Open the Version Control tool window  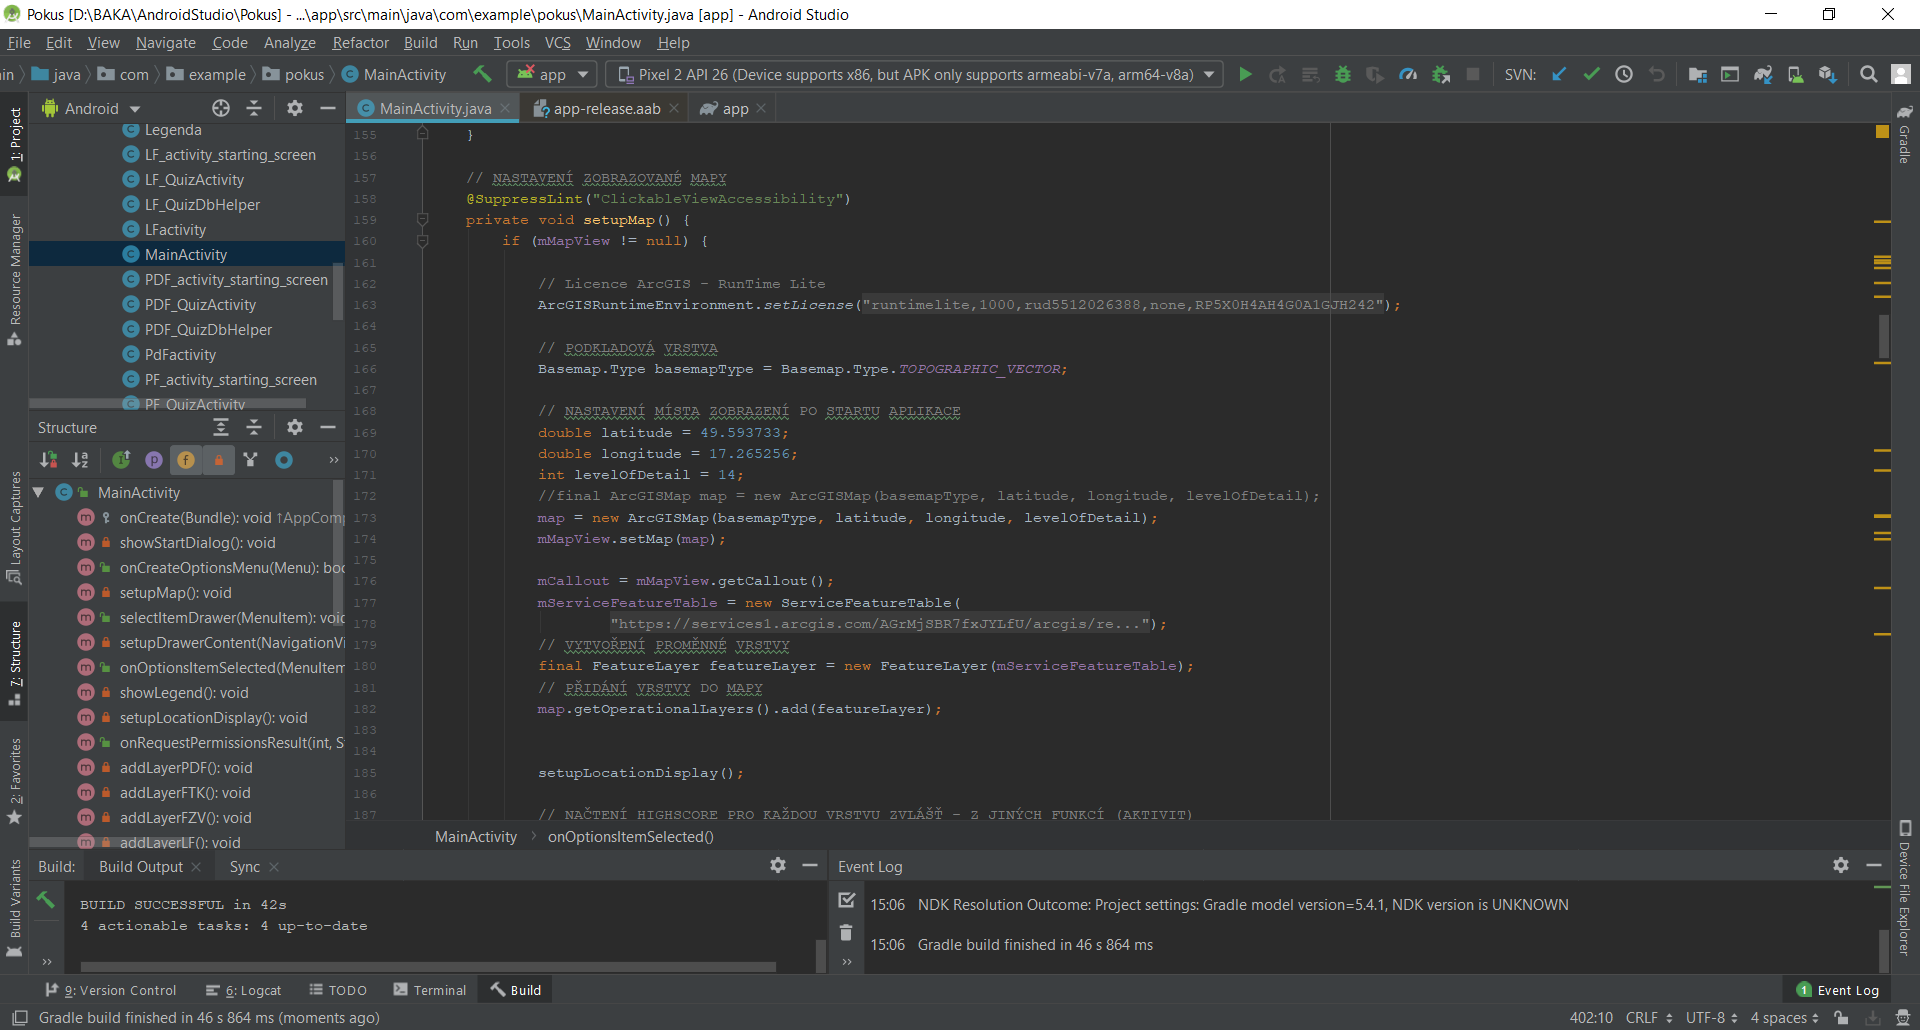pyautogui.click(x=111, y=990)
